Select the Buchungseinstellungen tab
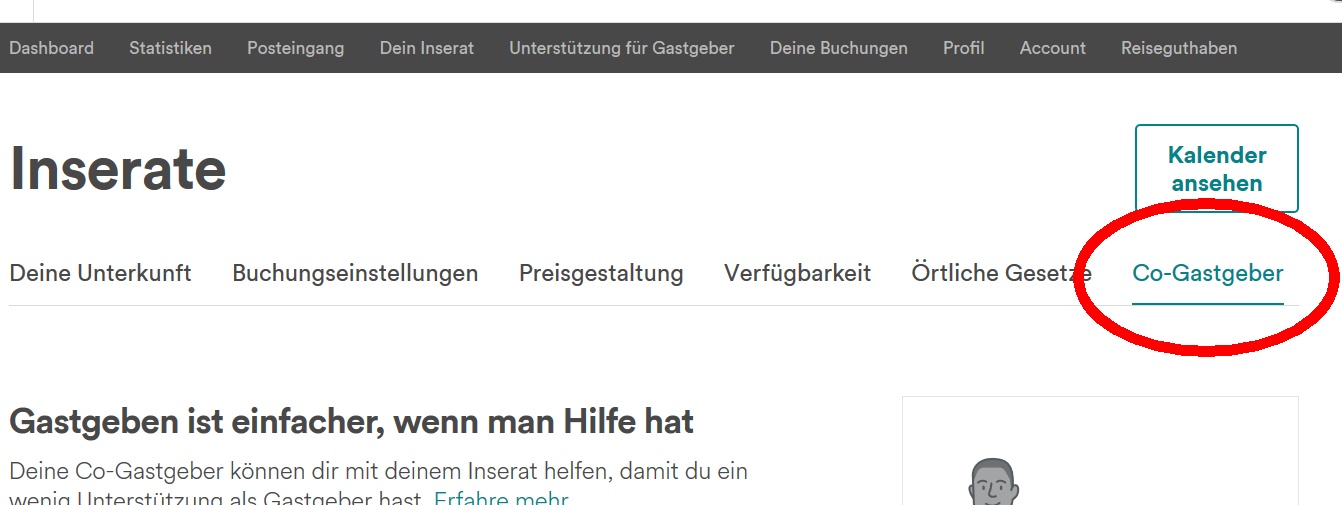The width and height of the screenshot is (1342, 505). [x=355, y=273]
